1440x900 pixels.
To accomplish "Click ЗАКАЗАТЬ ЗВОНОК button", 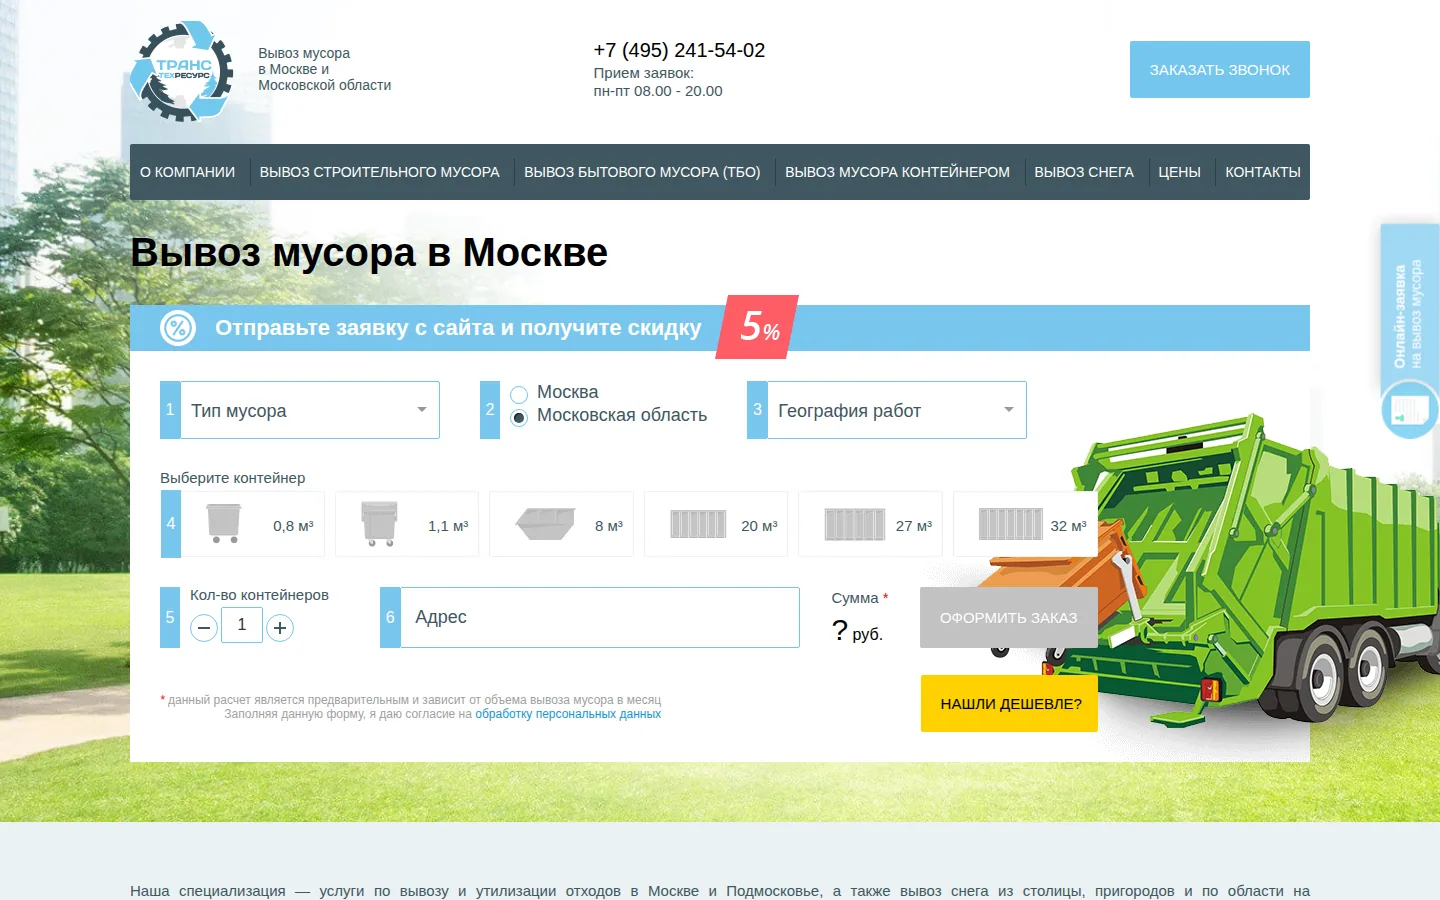I will point(1220,69).
